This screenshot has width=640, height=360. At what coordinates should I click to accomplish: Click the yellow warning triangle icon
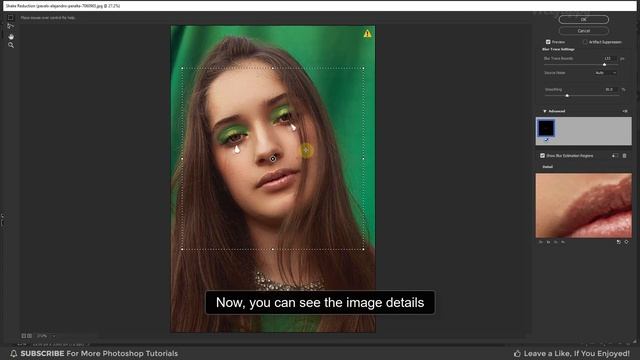pyautogui.click(x=367, y=33)
